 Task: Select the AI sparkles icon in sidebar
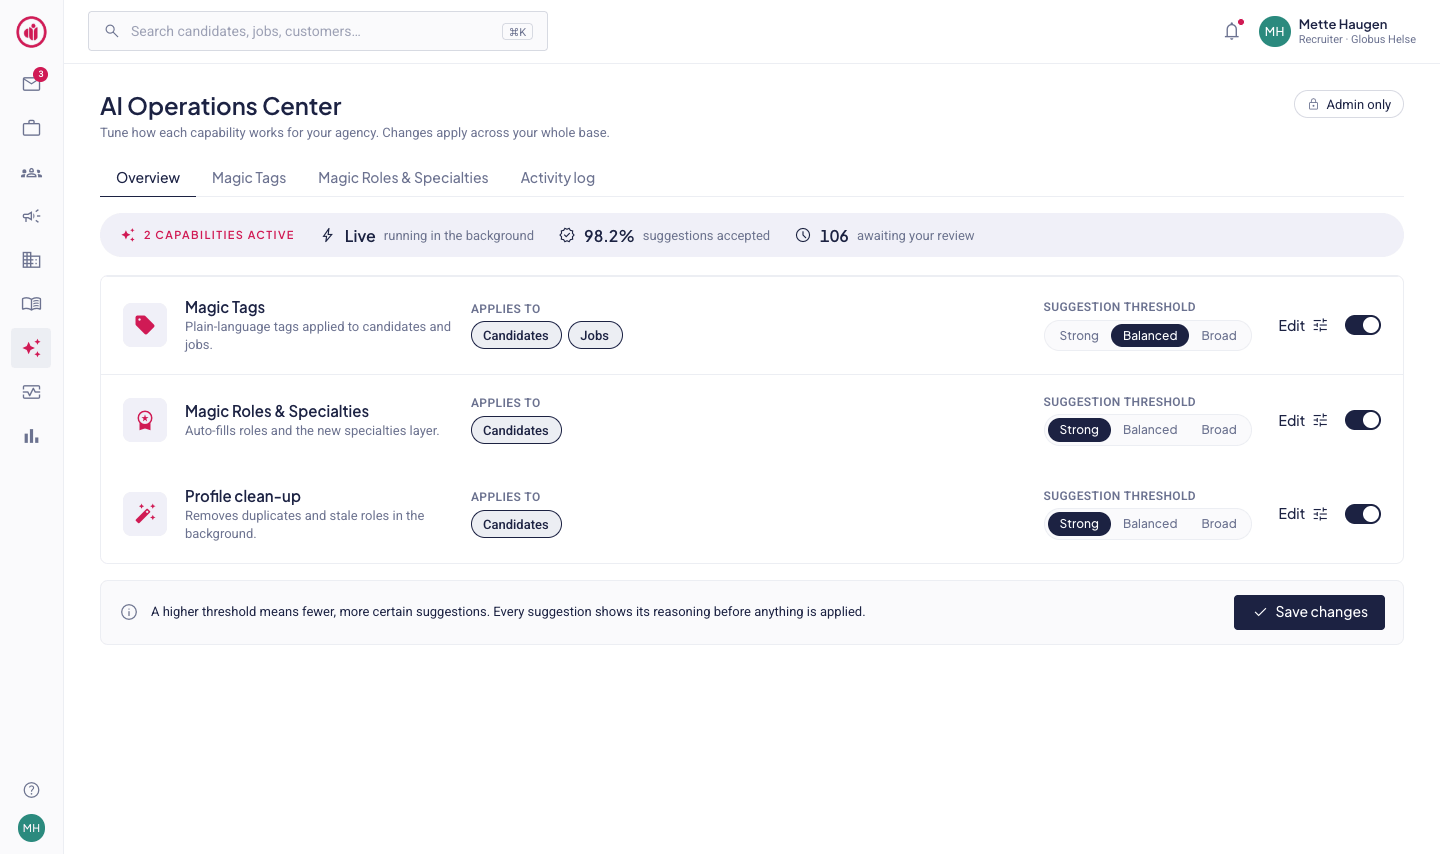(31, 348)
